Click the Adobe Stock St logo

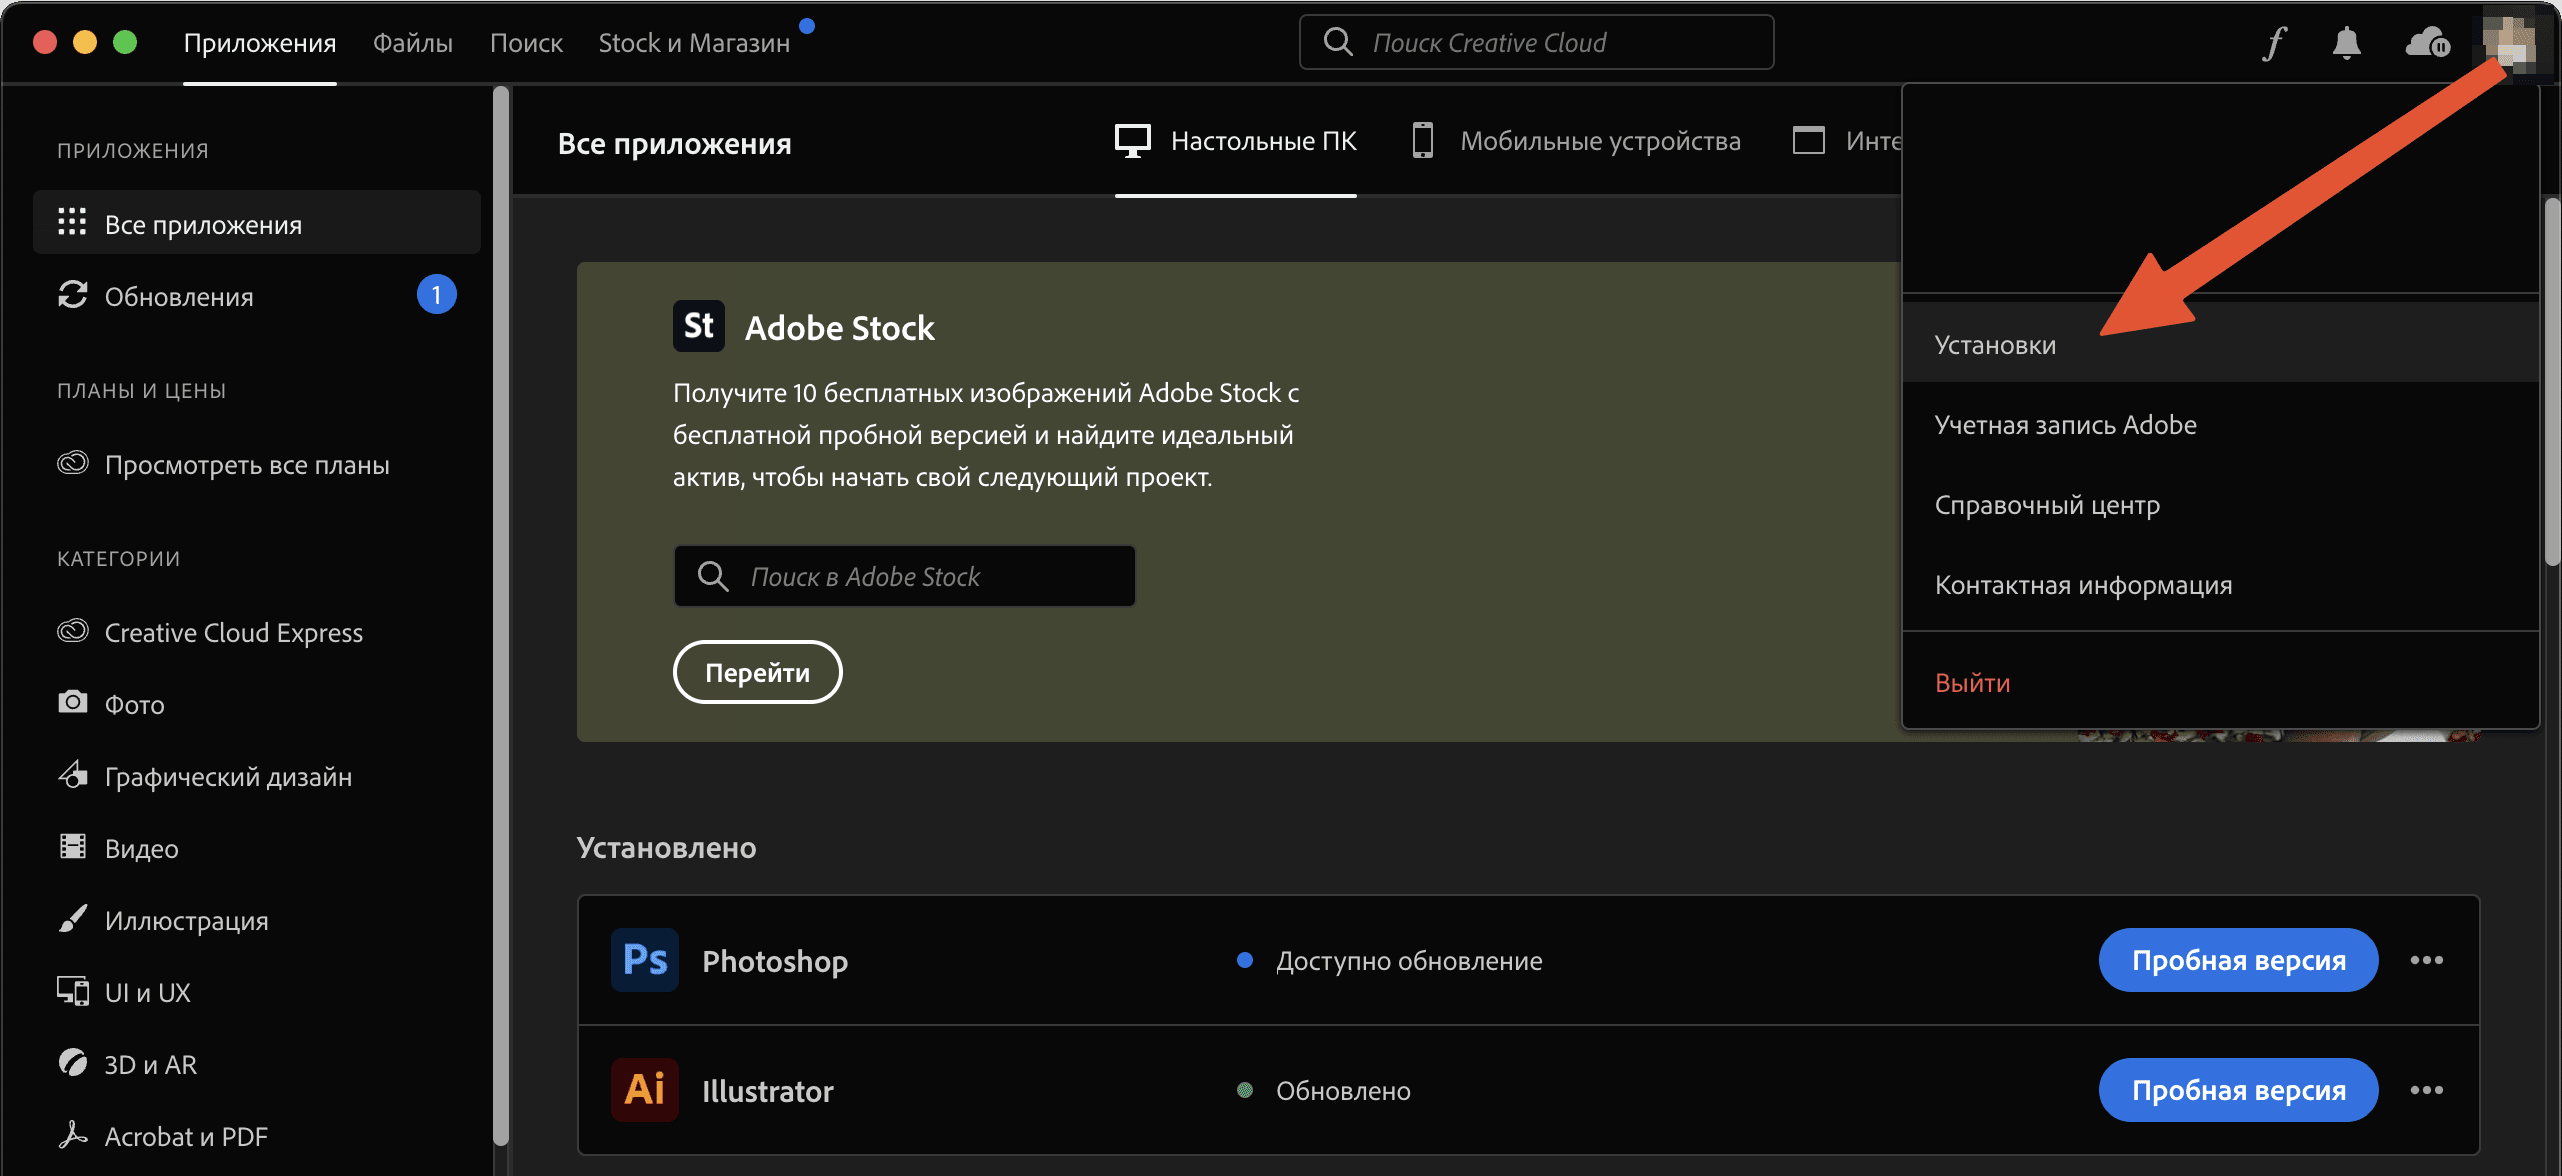tap(698, 326)
